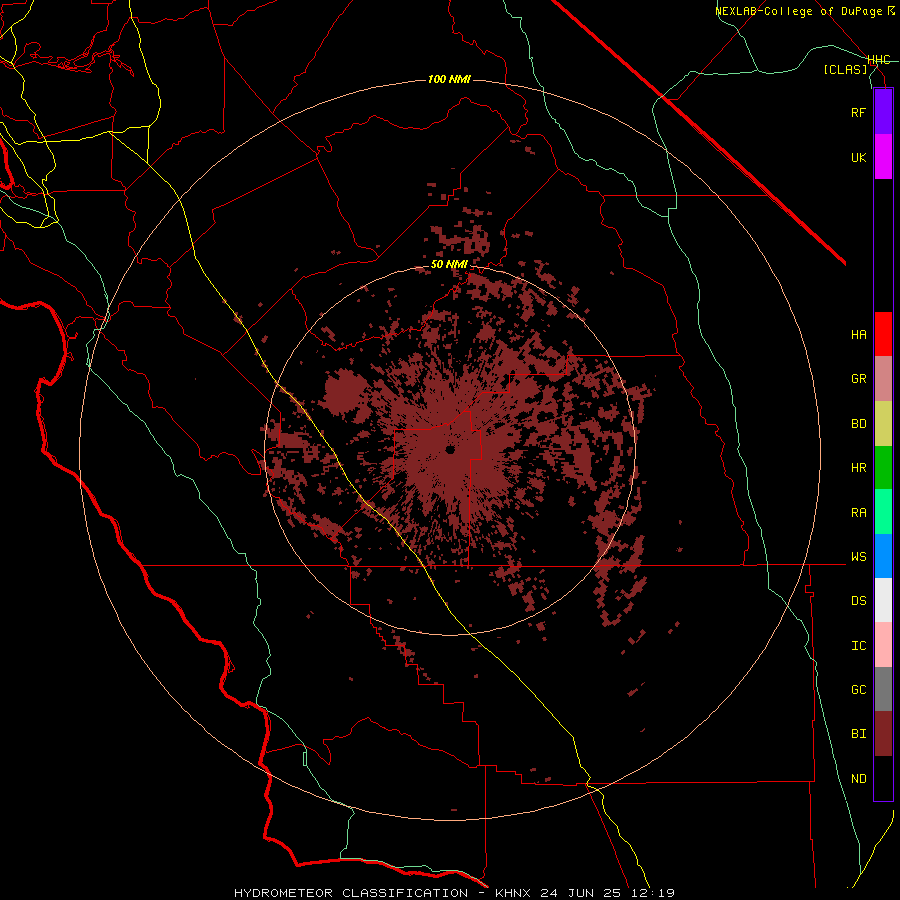Click the HR legend label
Screen dimensions: 900x900
click(858, 468)
